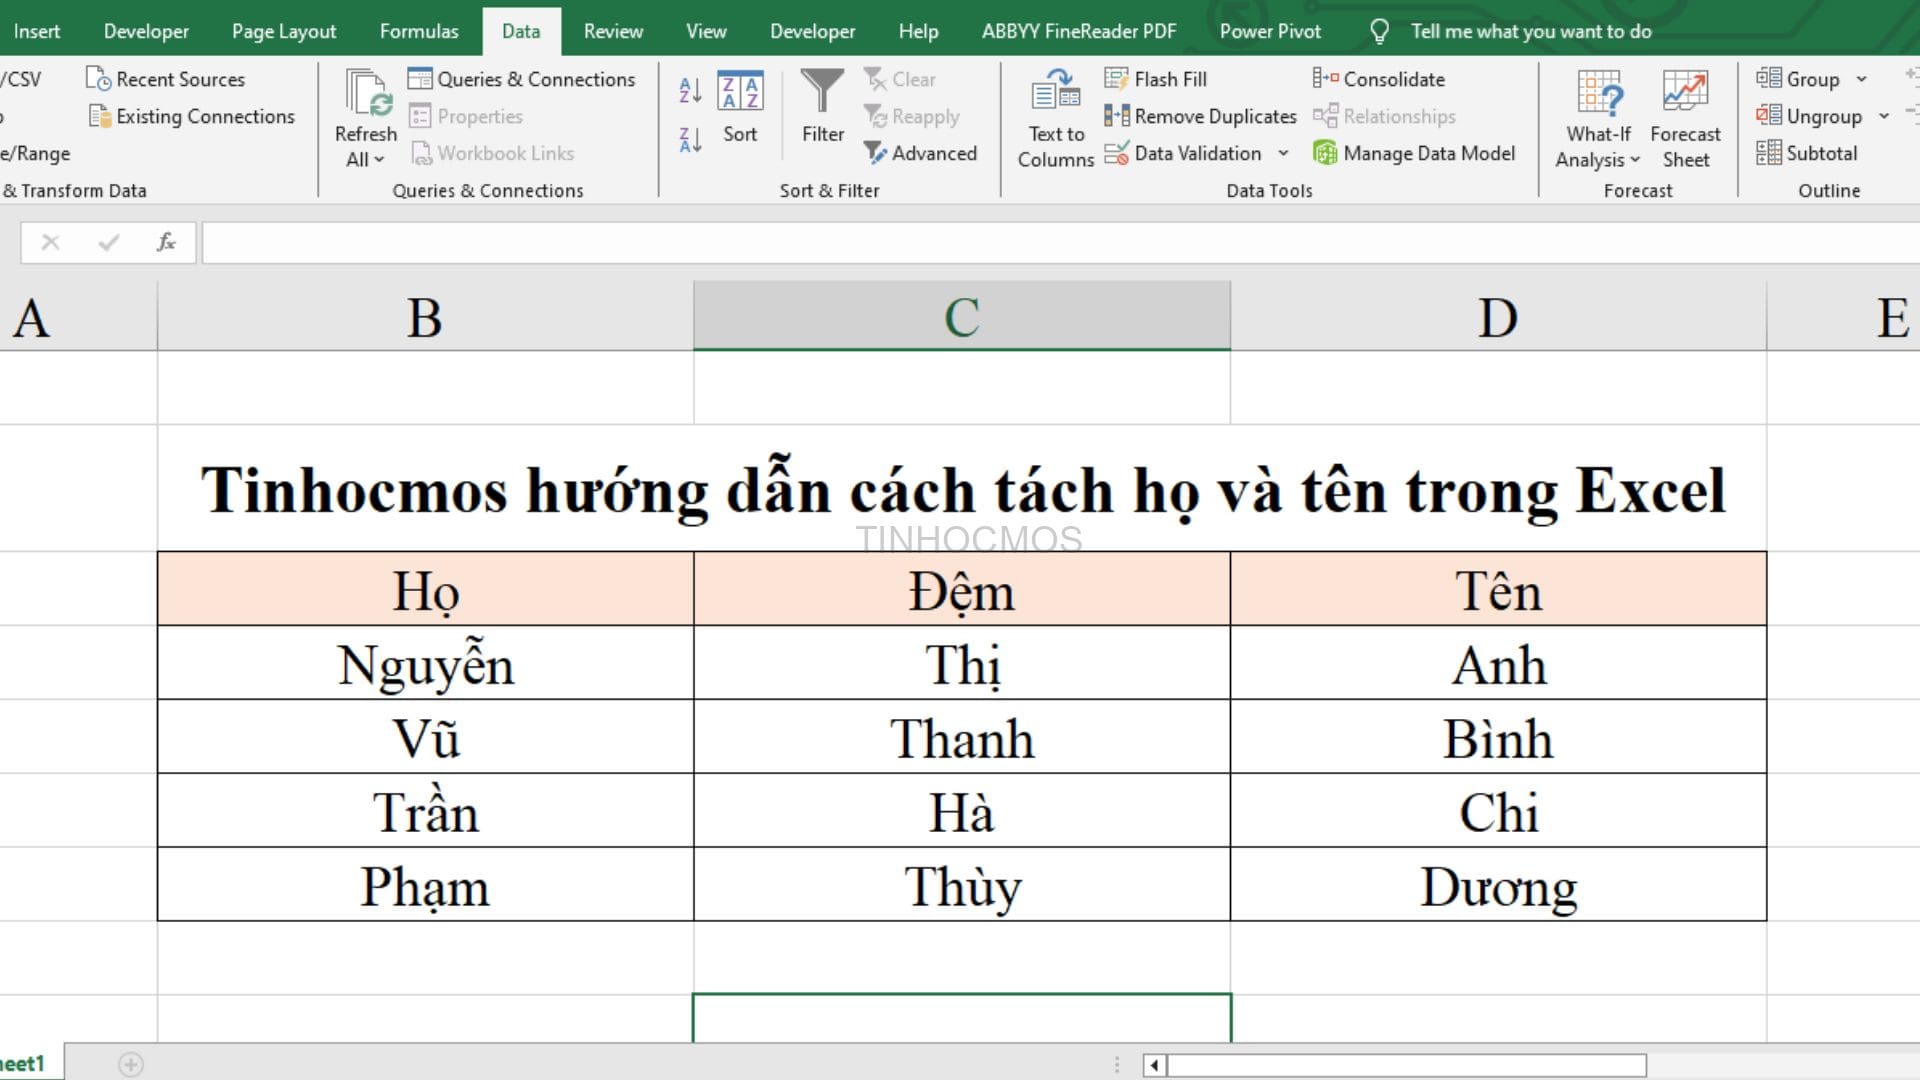Image resolution: width=1920 pixels, height=1080 pixels.
Task: Click the Đệm header cell
Action: coord(961,589)
